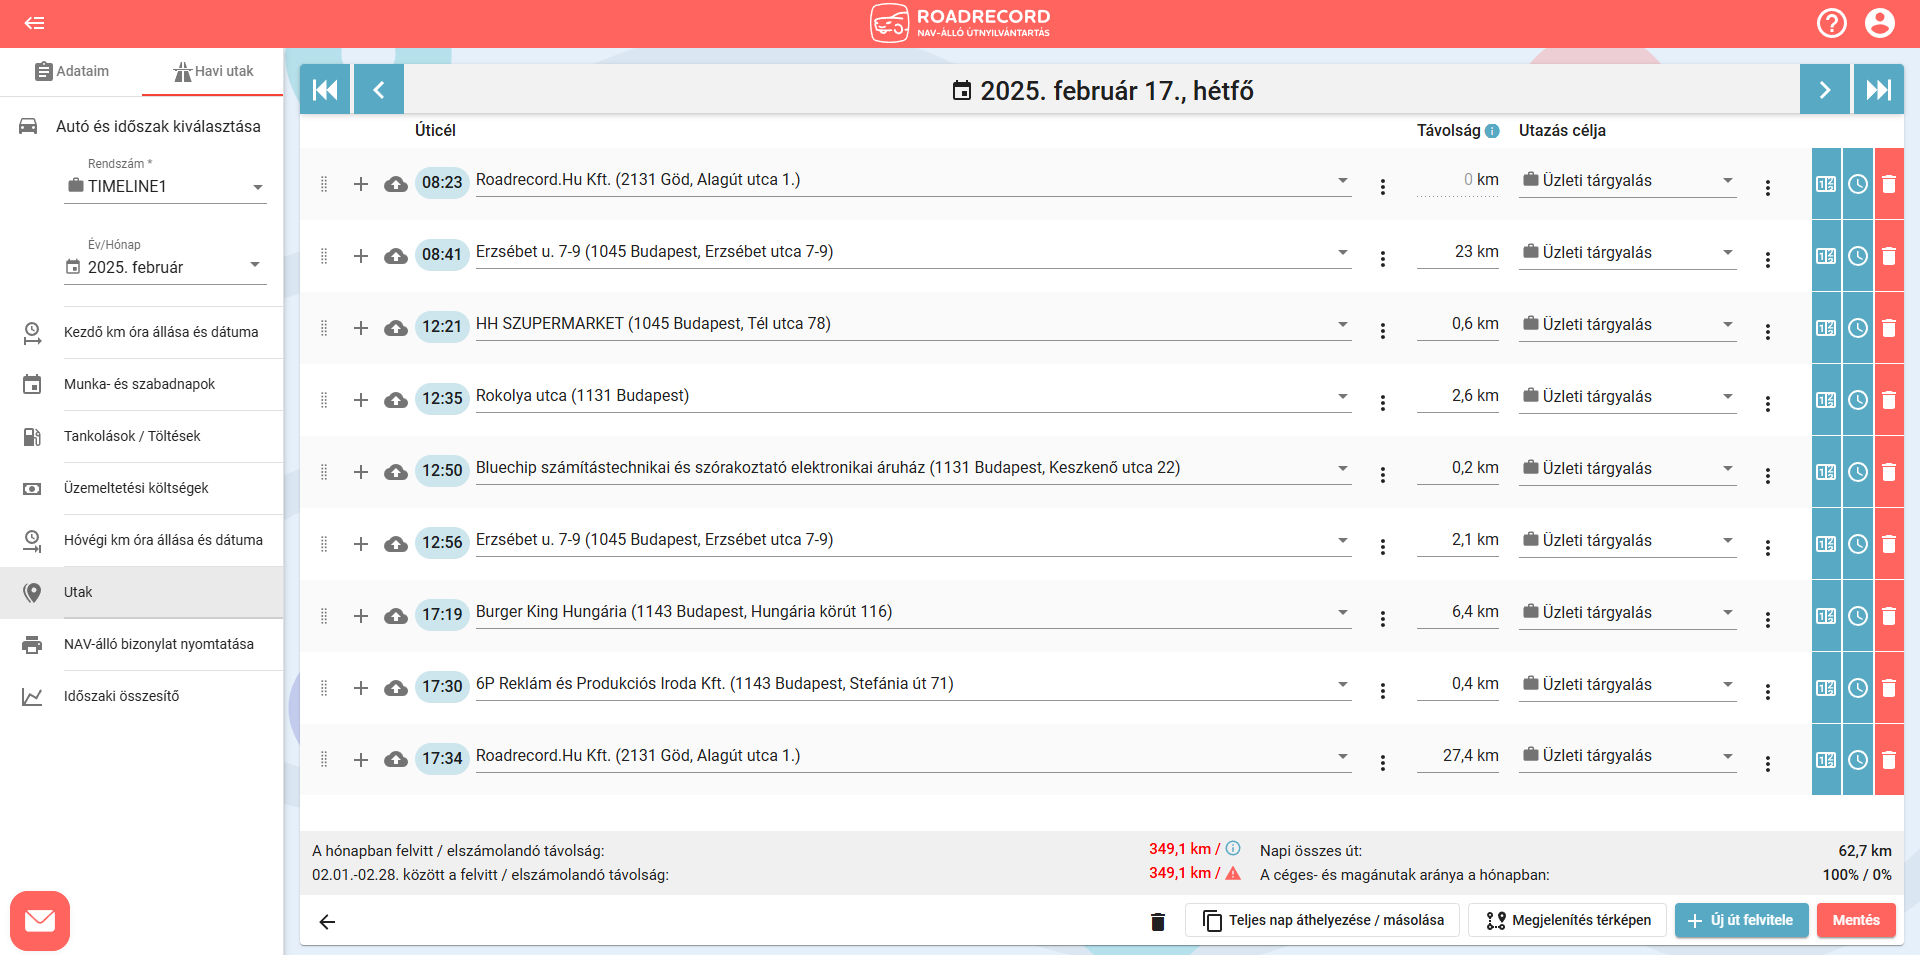Delete the 08:23 Roadrecord.Hu trip row
Viewport: 1920px width, 955px height.
coord(1889,184)
